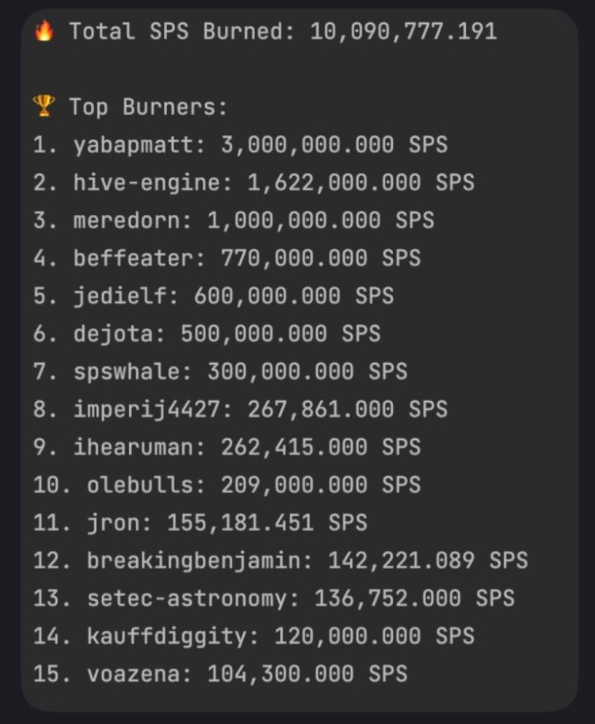The image size is (595, 724).
Task: Select the dejota line
Action: coord(207,334)
